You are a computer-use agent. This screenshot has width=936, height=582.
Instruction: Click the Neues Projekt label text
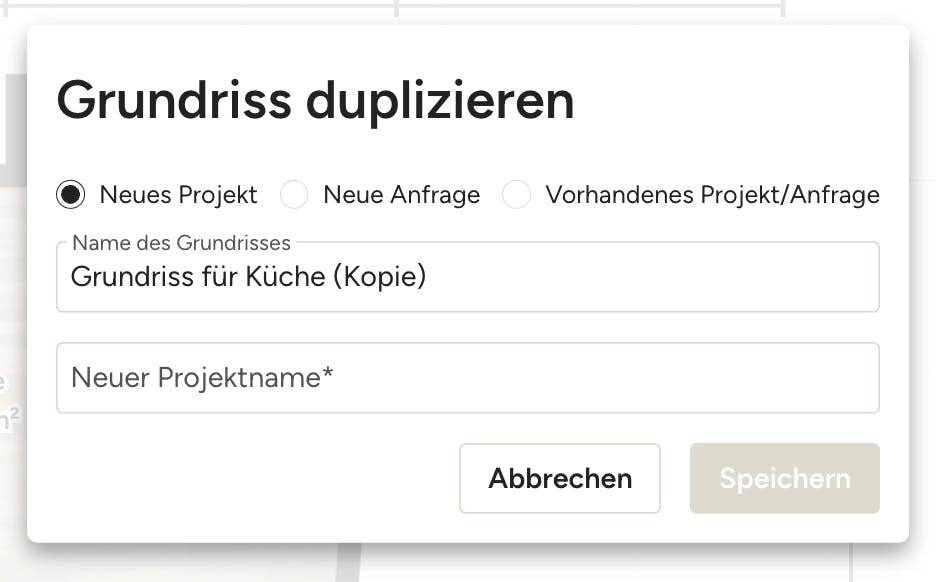tap(178, 195)
